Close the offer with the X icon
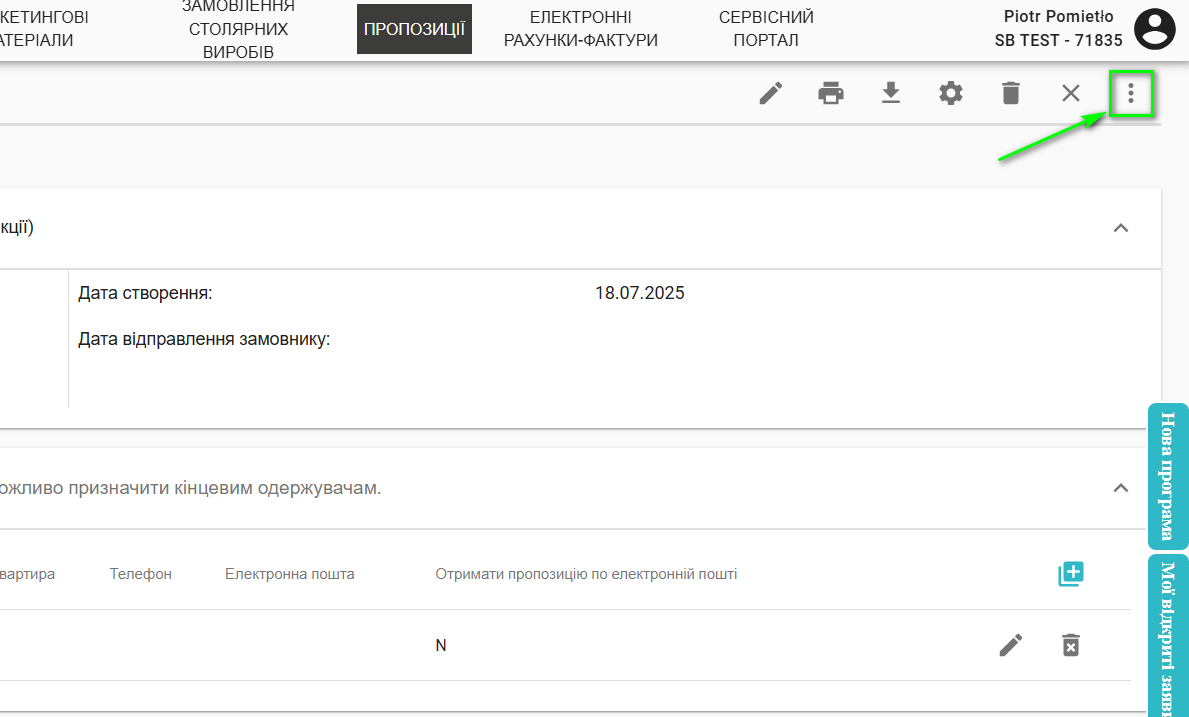Screen dimensions: 1189x717 pos(1071,93)
